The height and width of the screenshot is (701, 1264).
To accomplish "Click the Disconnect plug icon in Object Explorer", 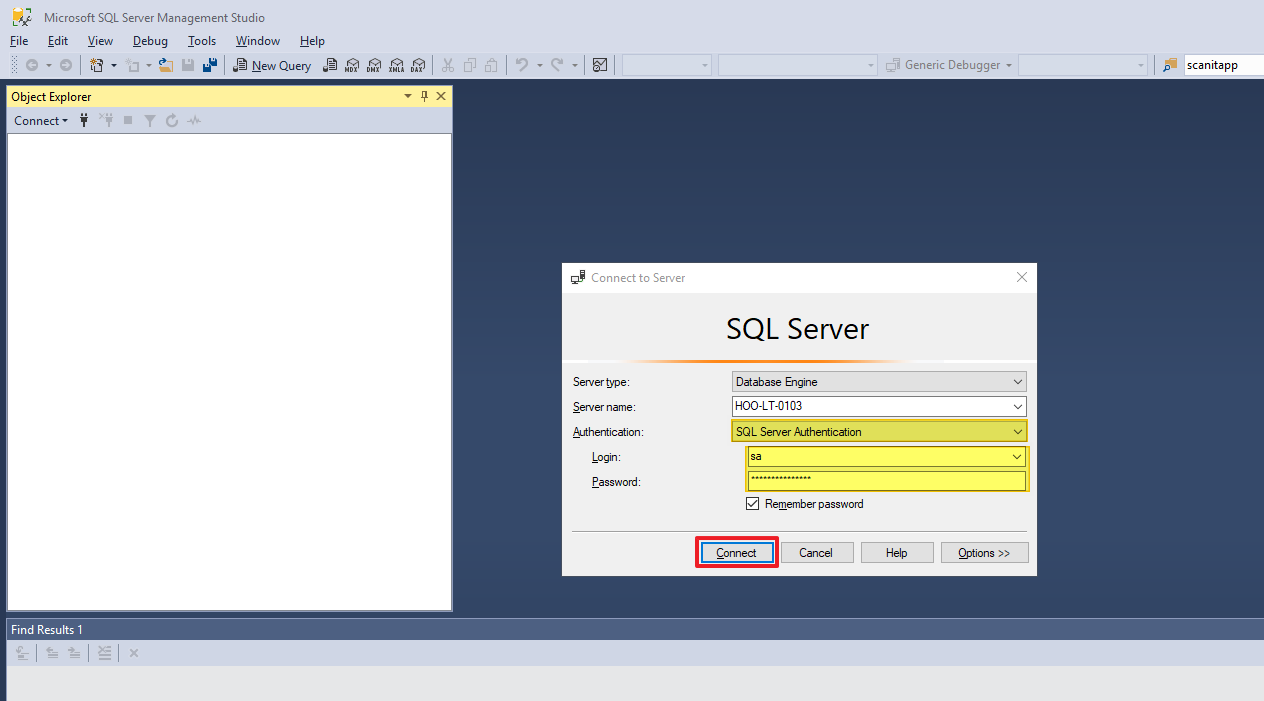I will pyautogui.click(x=105, y=120).
